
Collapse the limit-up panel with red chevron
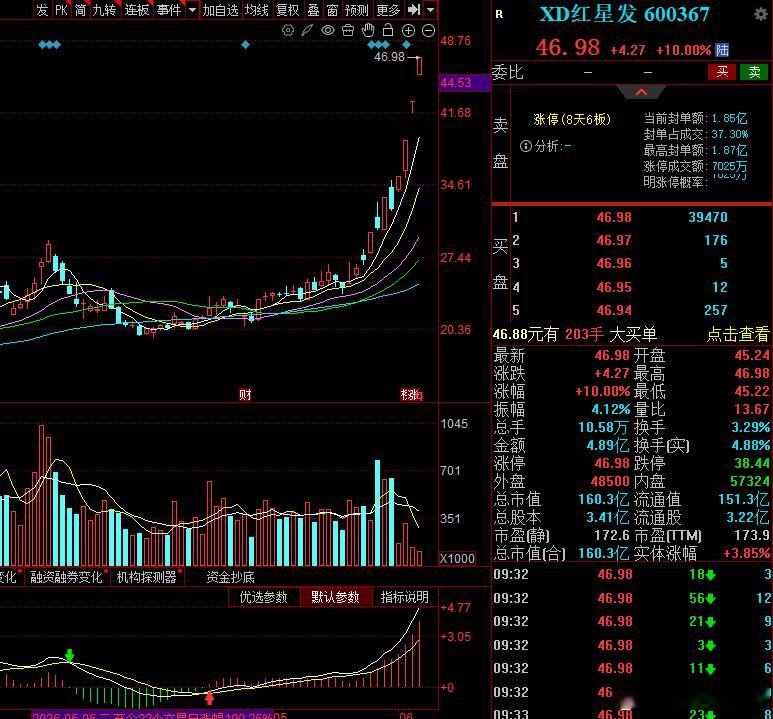[641, 92]
